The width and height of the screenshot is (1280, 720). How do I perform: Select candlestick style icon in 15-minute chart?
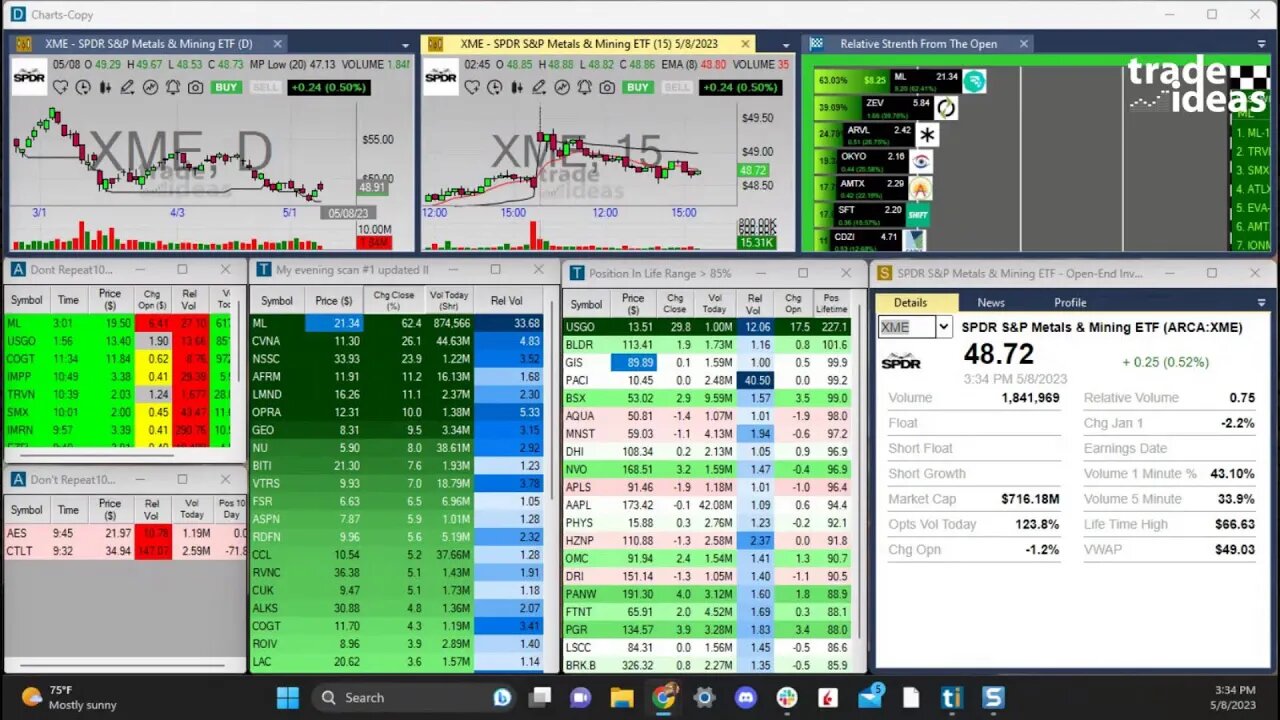coord(516,87)
